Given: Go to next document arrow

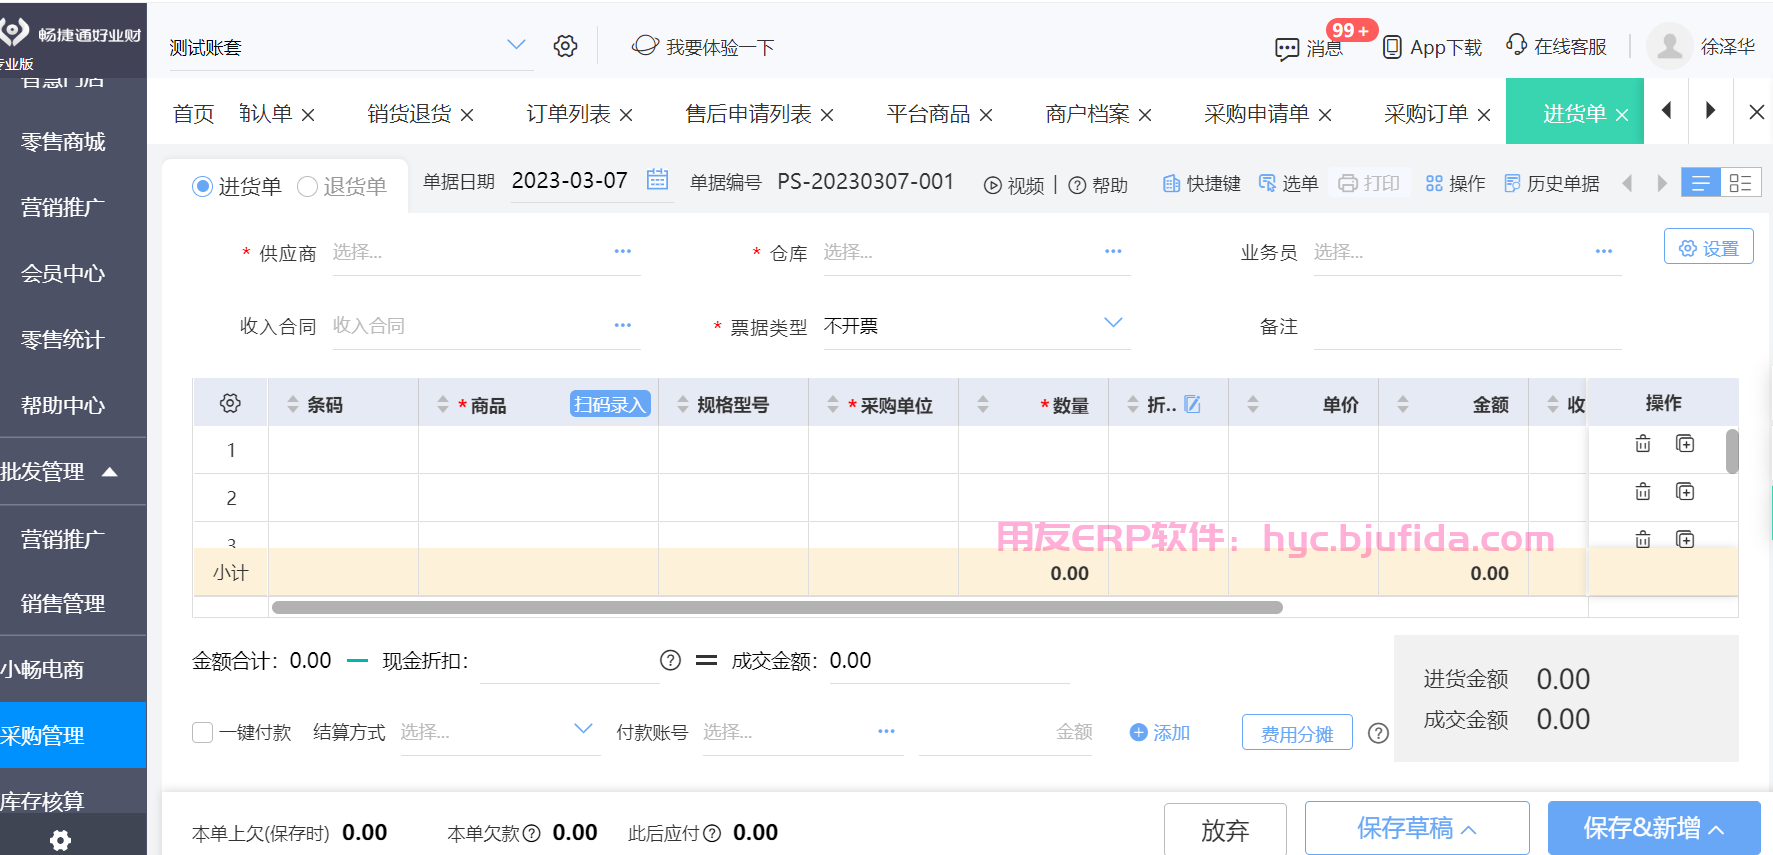Looking at the screenshot, I should (1661, 183).
